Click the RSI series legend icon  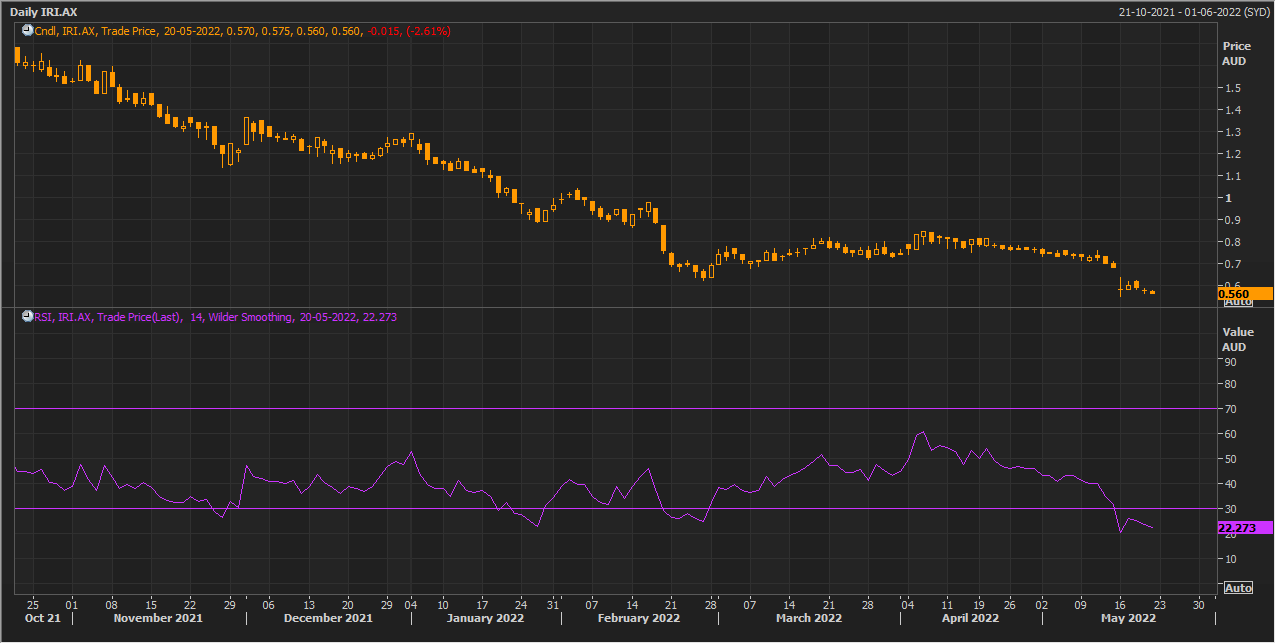coord(27,317)
